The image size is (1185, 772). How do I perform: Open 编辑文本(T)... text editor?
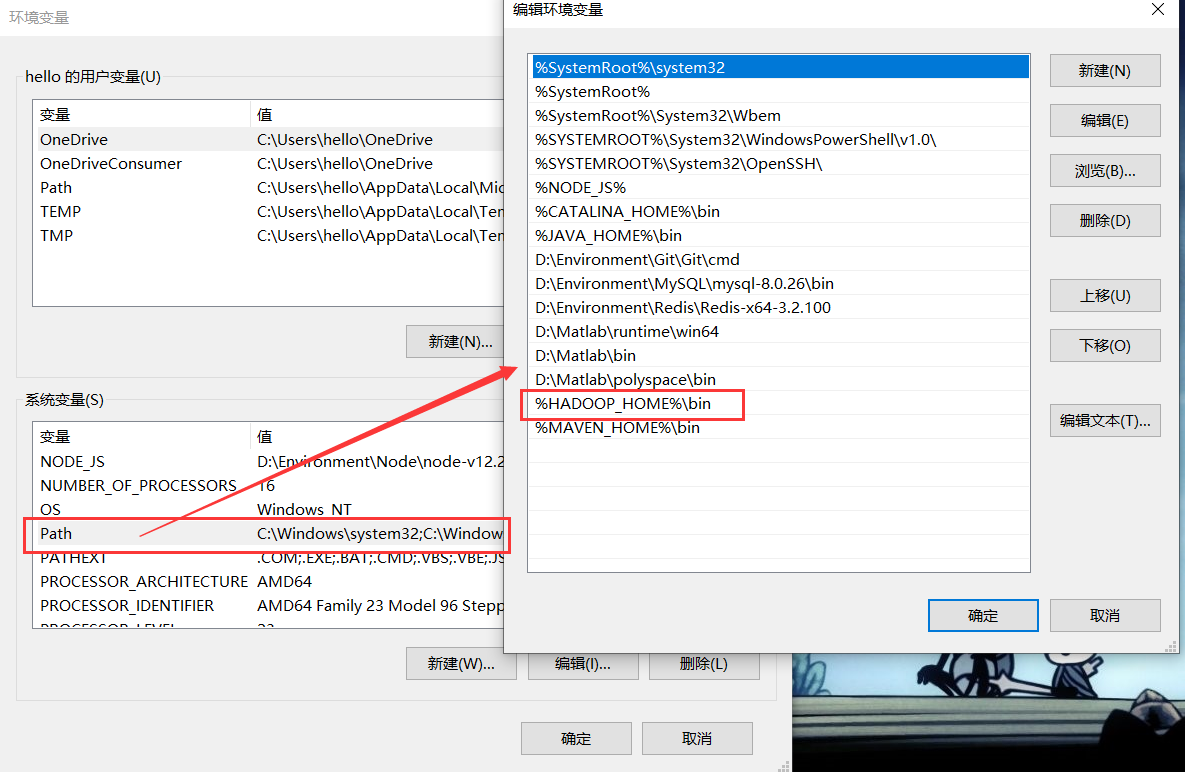pyautogui.click(x=1104, y=421)
